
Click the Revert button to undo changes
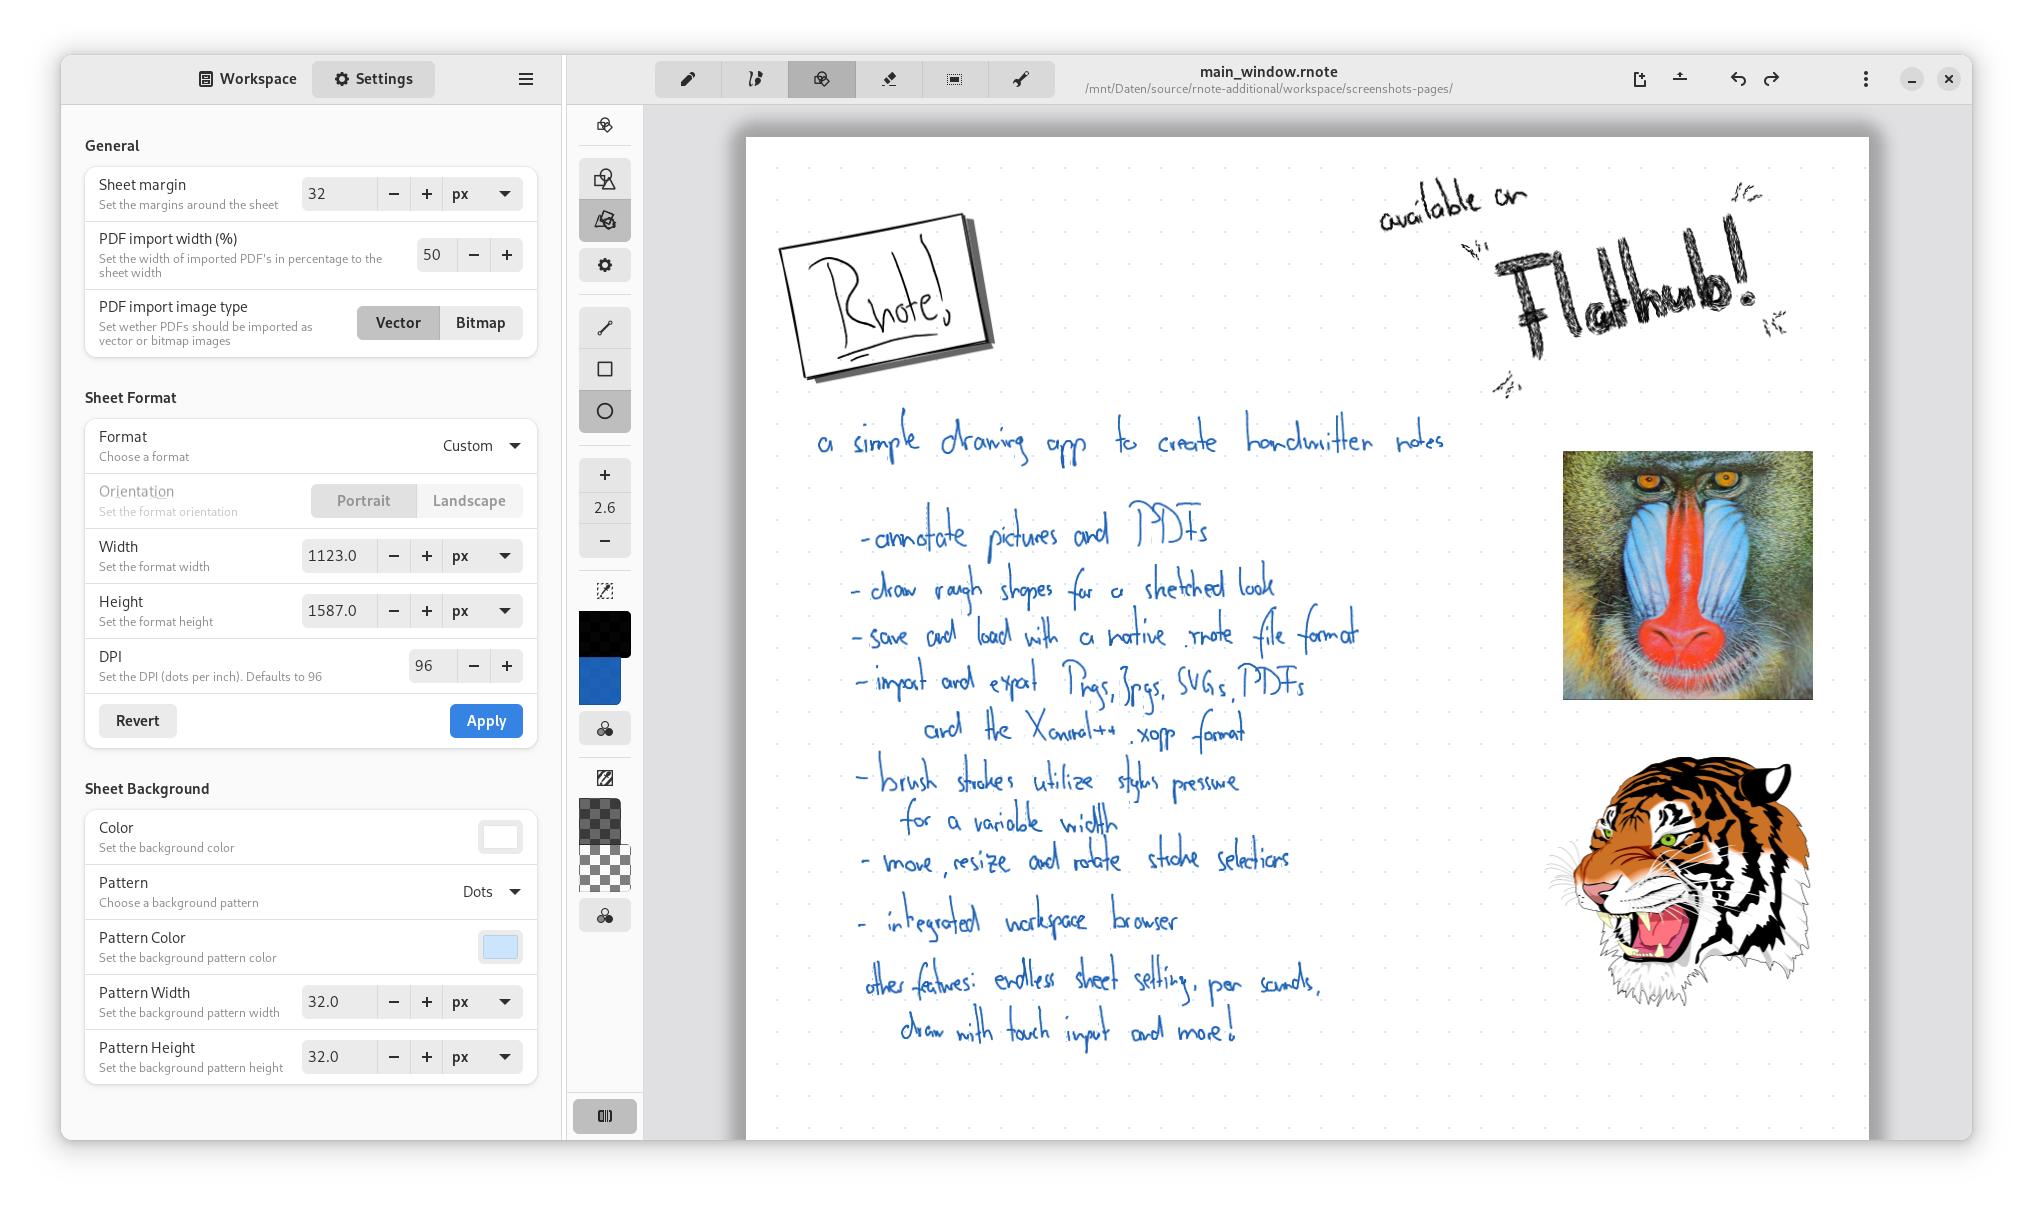point(138,720)
